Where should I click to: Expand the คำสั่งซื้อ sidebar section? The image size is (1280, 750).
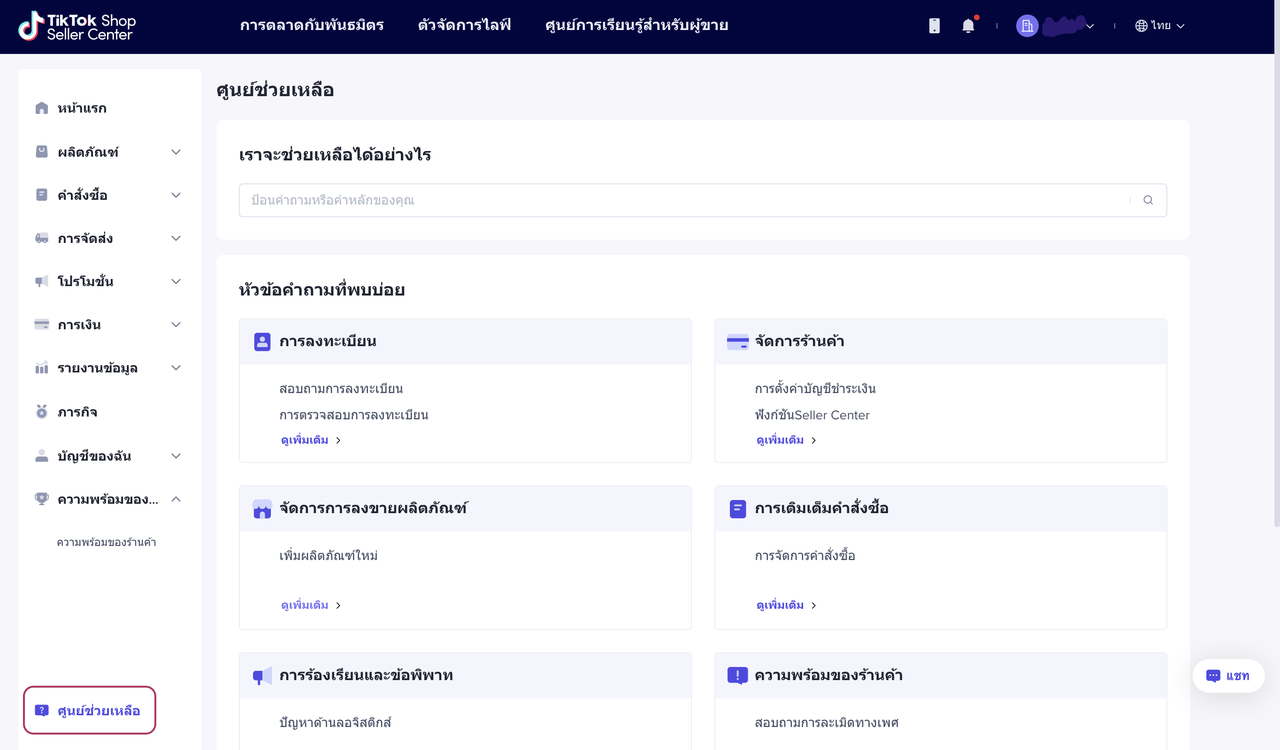(176, 195)
